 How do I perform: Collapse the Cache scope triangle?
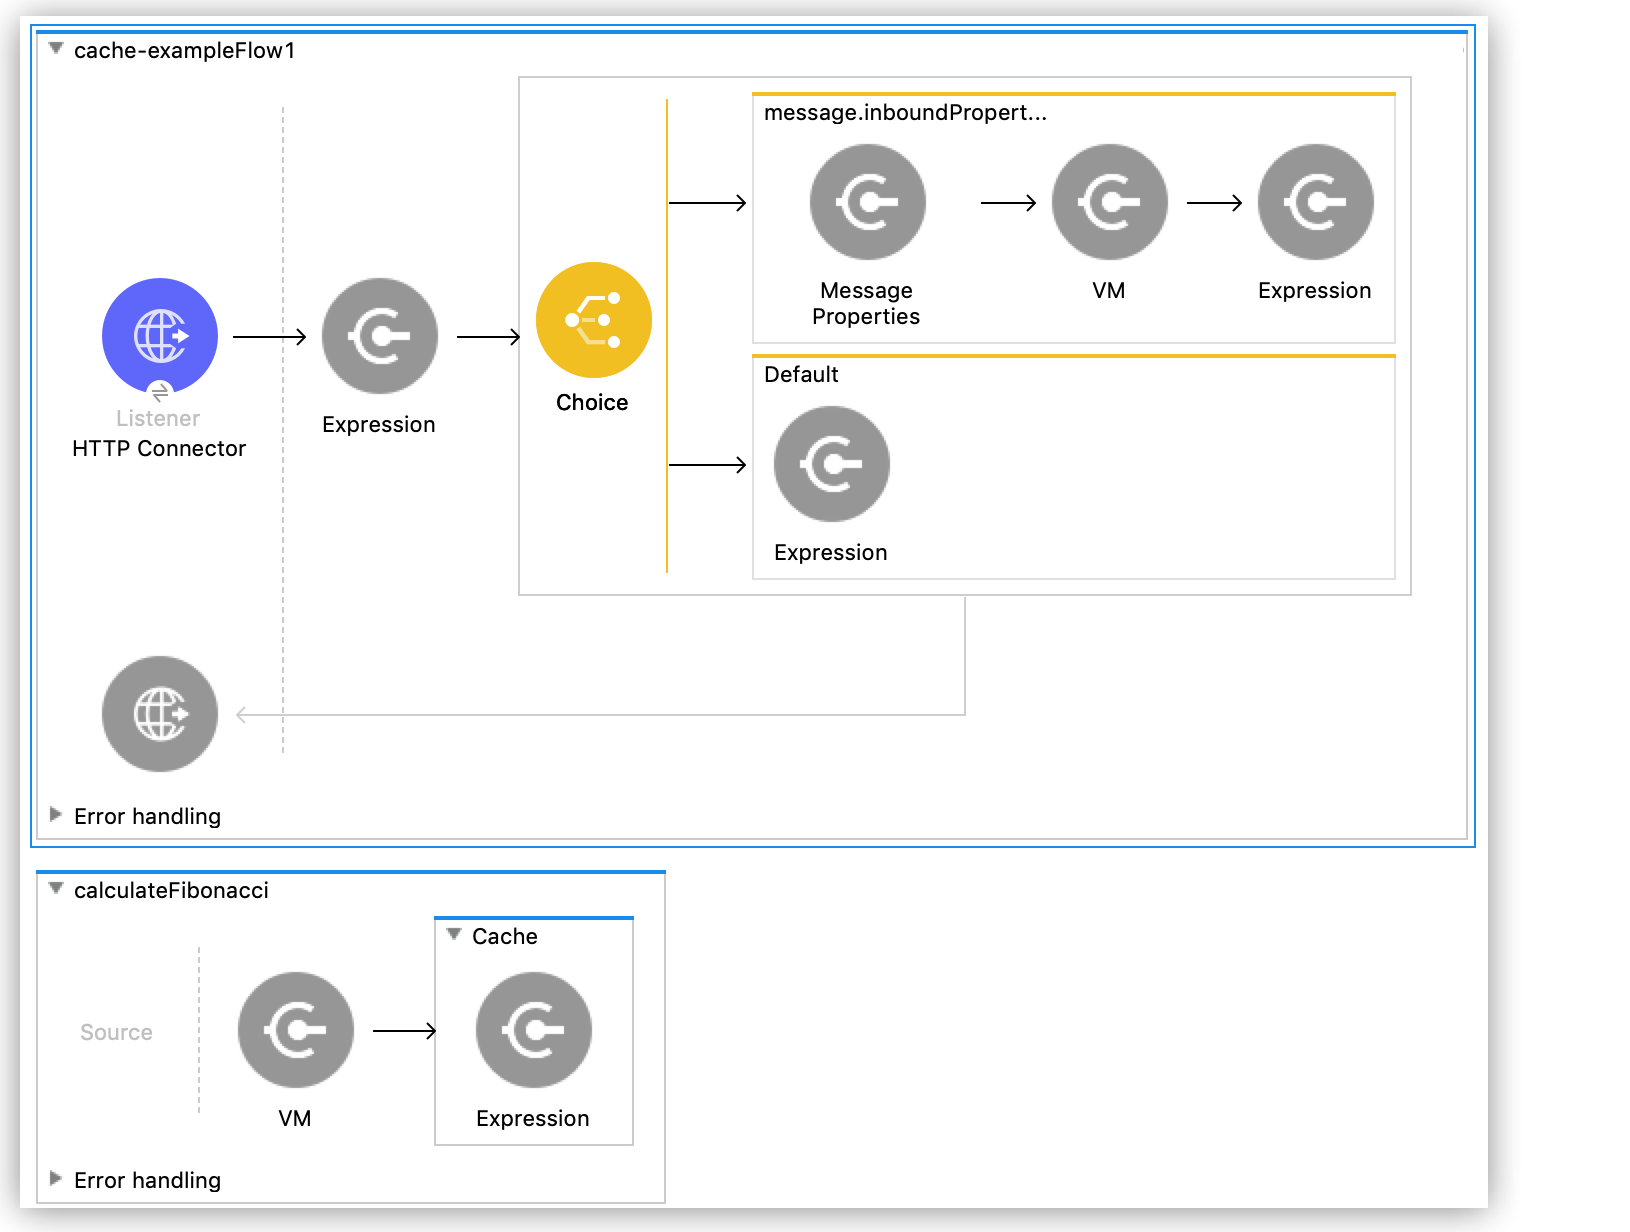tap(454, 935)
